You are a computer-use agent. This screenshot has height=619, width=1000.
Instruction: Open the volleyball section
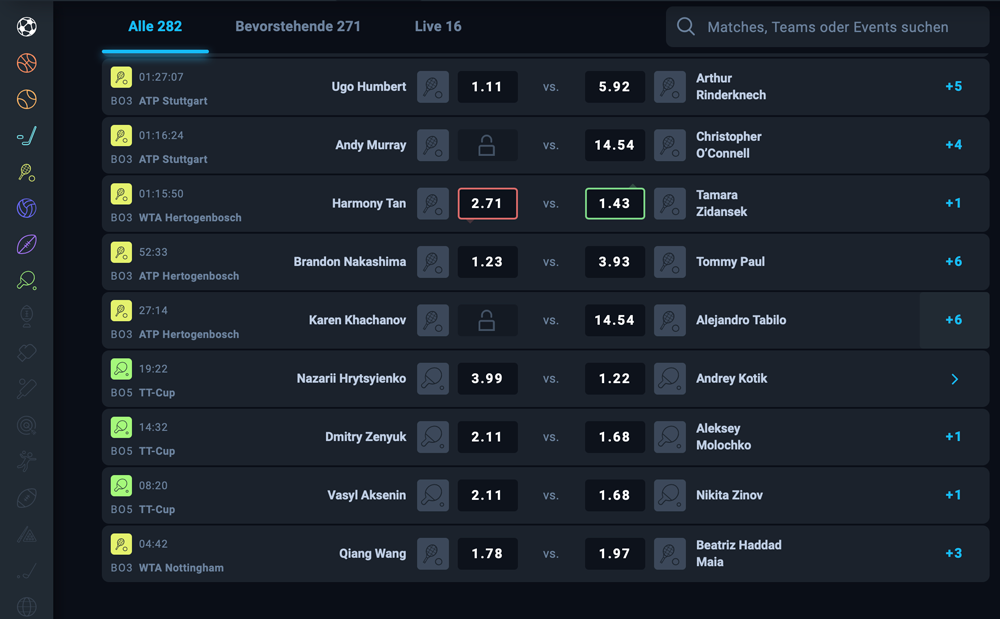(x=25, y=208)
